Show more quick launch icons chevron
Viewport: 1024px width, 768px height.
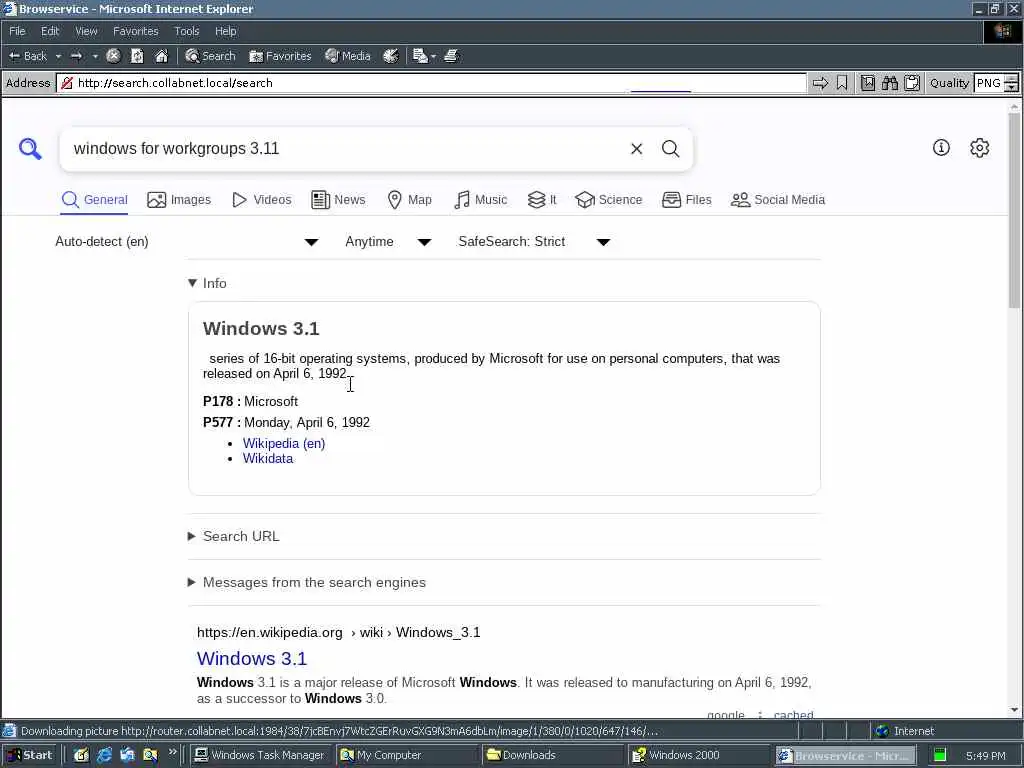pos(172,752)
